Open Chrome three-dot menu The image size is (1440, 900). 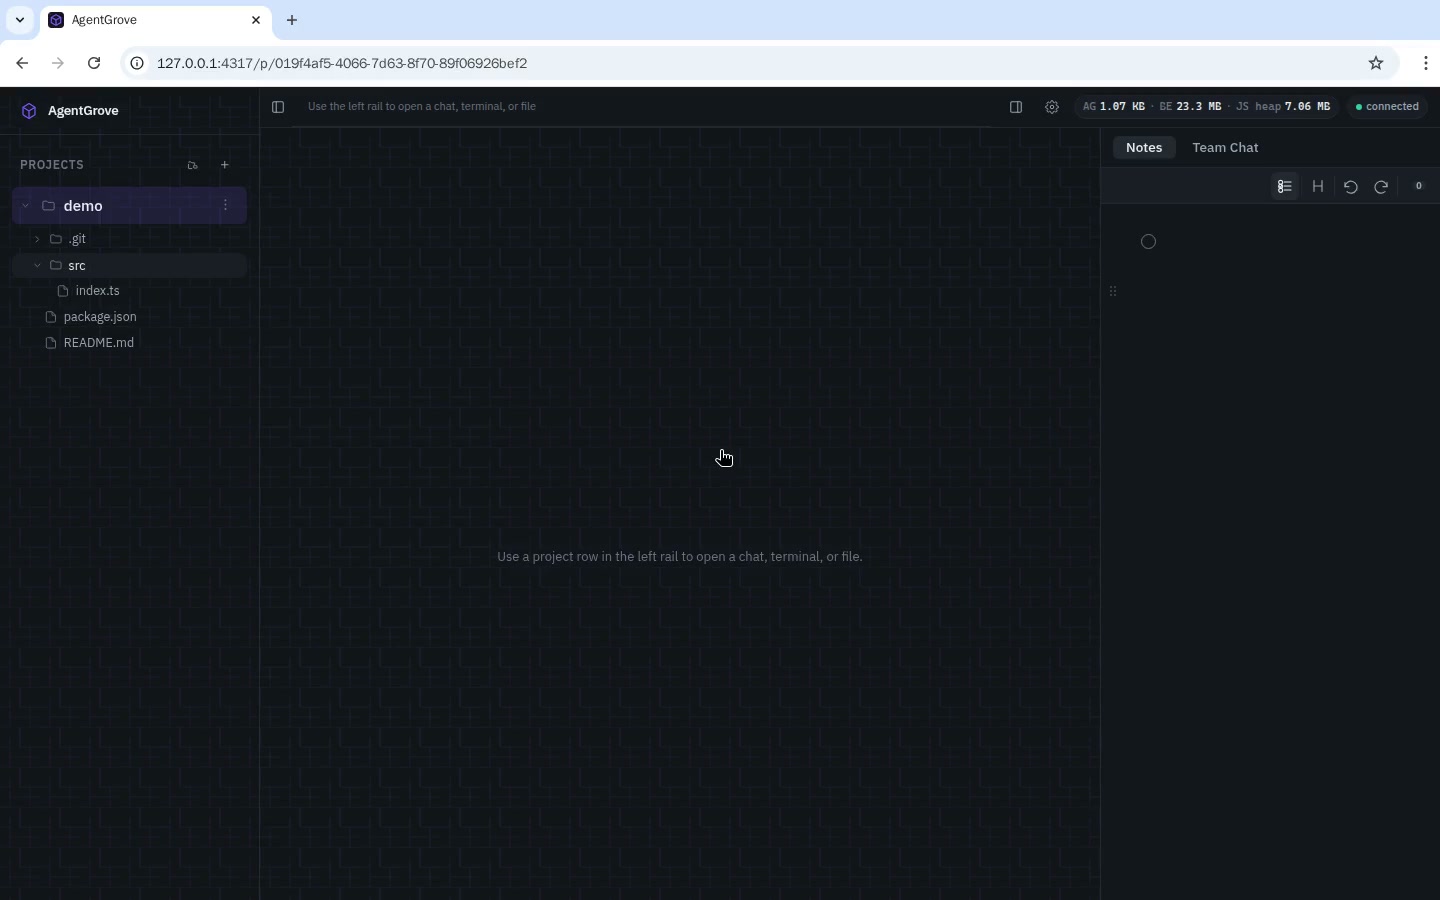[1427, 64]
